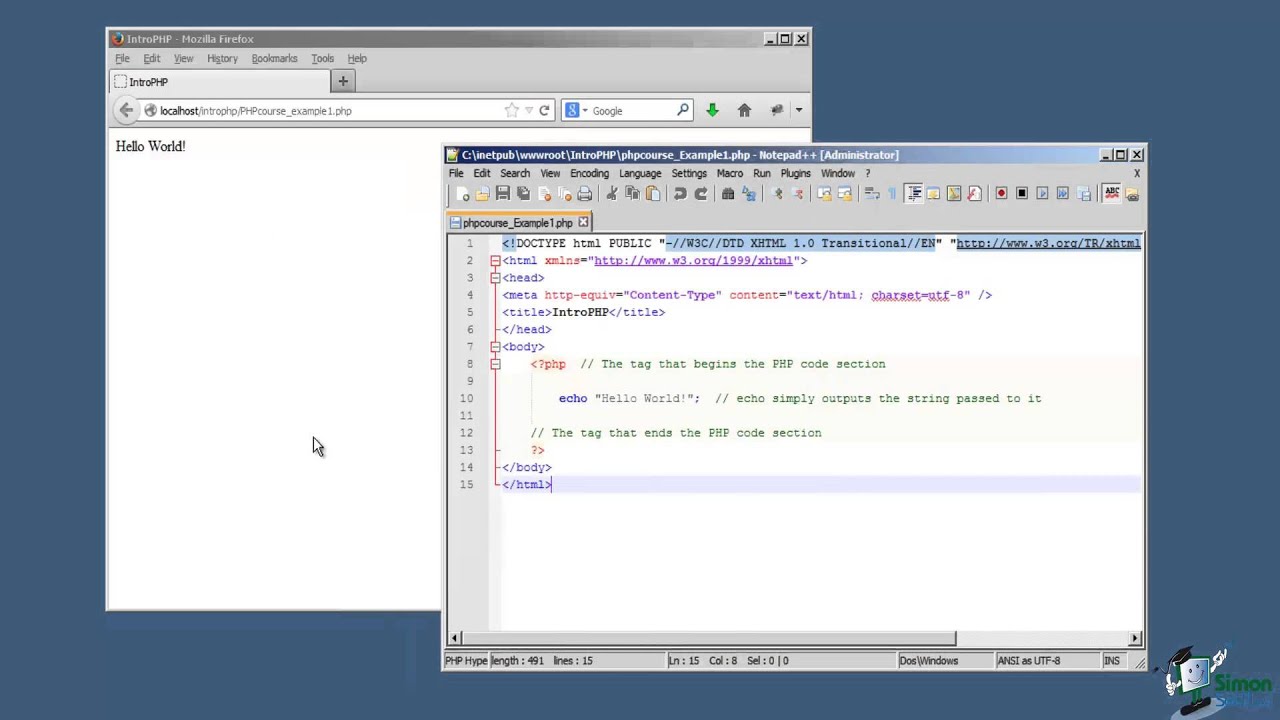Open the Notepad++ Plugins menu
The height and width of the screenshot is (720, 1280).
click(x=795, y=173)
